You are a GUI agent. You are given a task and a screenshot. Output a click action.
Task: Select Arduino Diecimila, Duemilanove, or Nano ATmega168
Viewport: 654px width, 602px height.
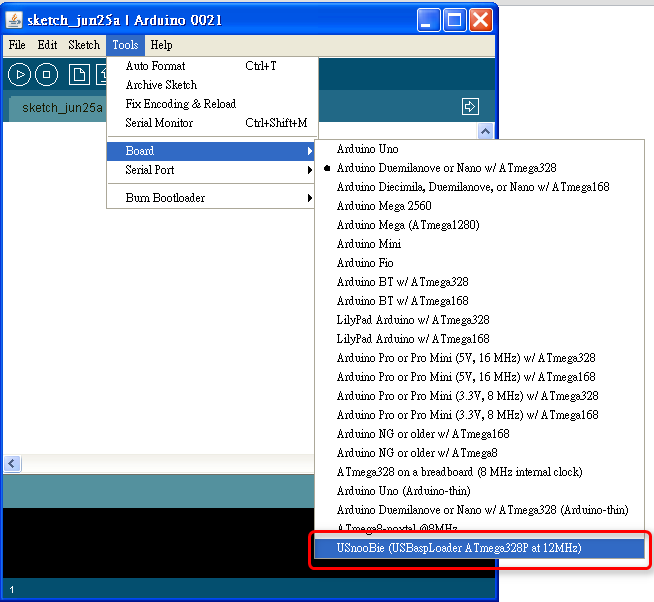[480, 187]
